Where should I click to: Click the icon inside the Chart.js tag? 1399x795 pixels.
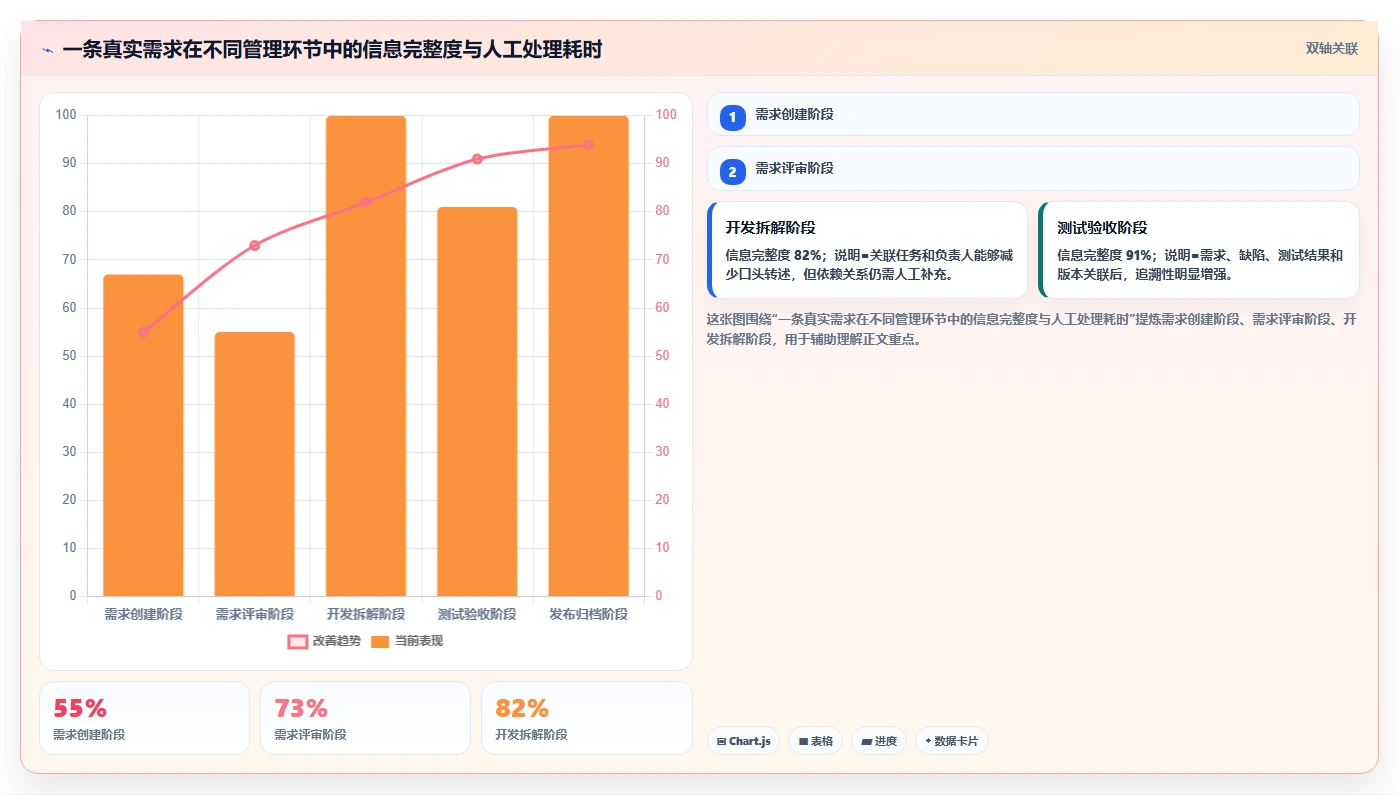[x=721, y=741]
